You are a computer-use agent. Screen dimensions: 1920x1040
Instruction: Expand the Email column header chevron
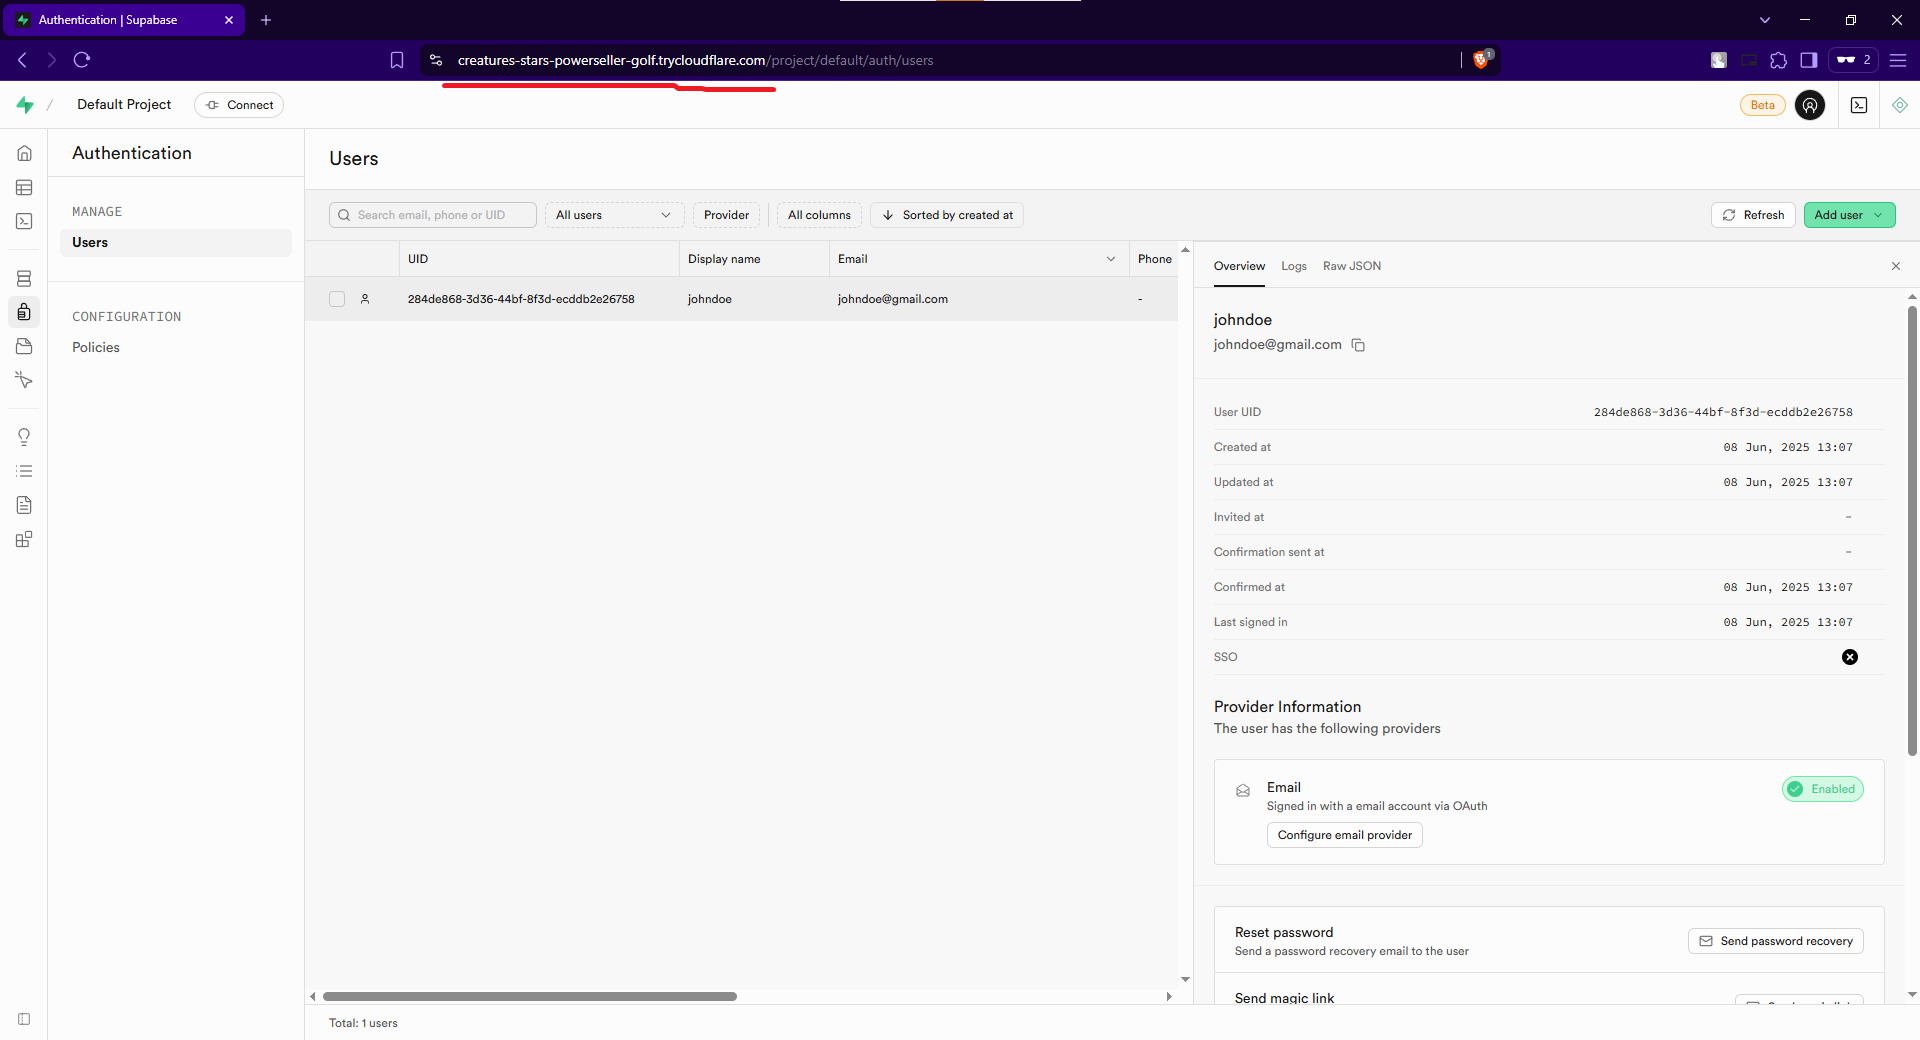pyautogui.click(x=1110, y=259)
